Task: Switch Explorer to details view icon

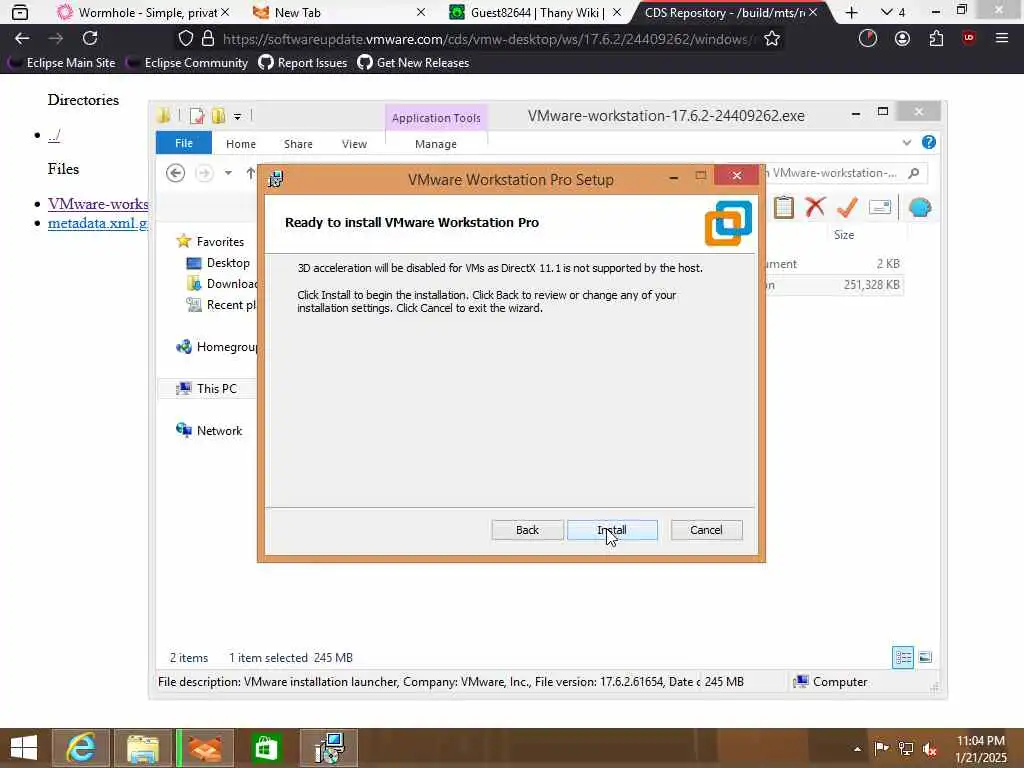Action: (x=903, y=657)
